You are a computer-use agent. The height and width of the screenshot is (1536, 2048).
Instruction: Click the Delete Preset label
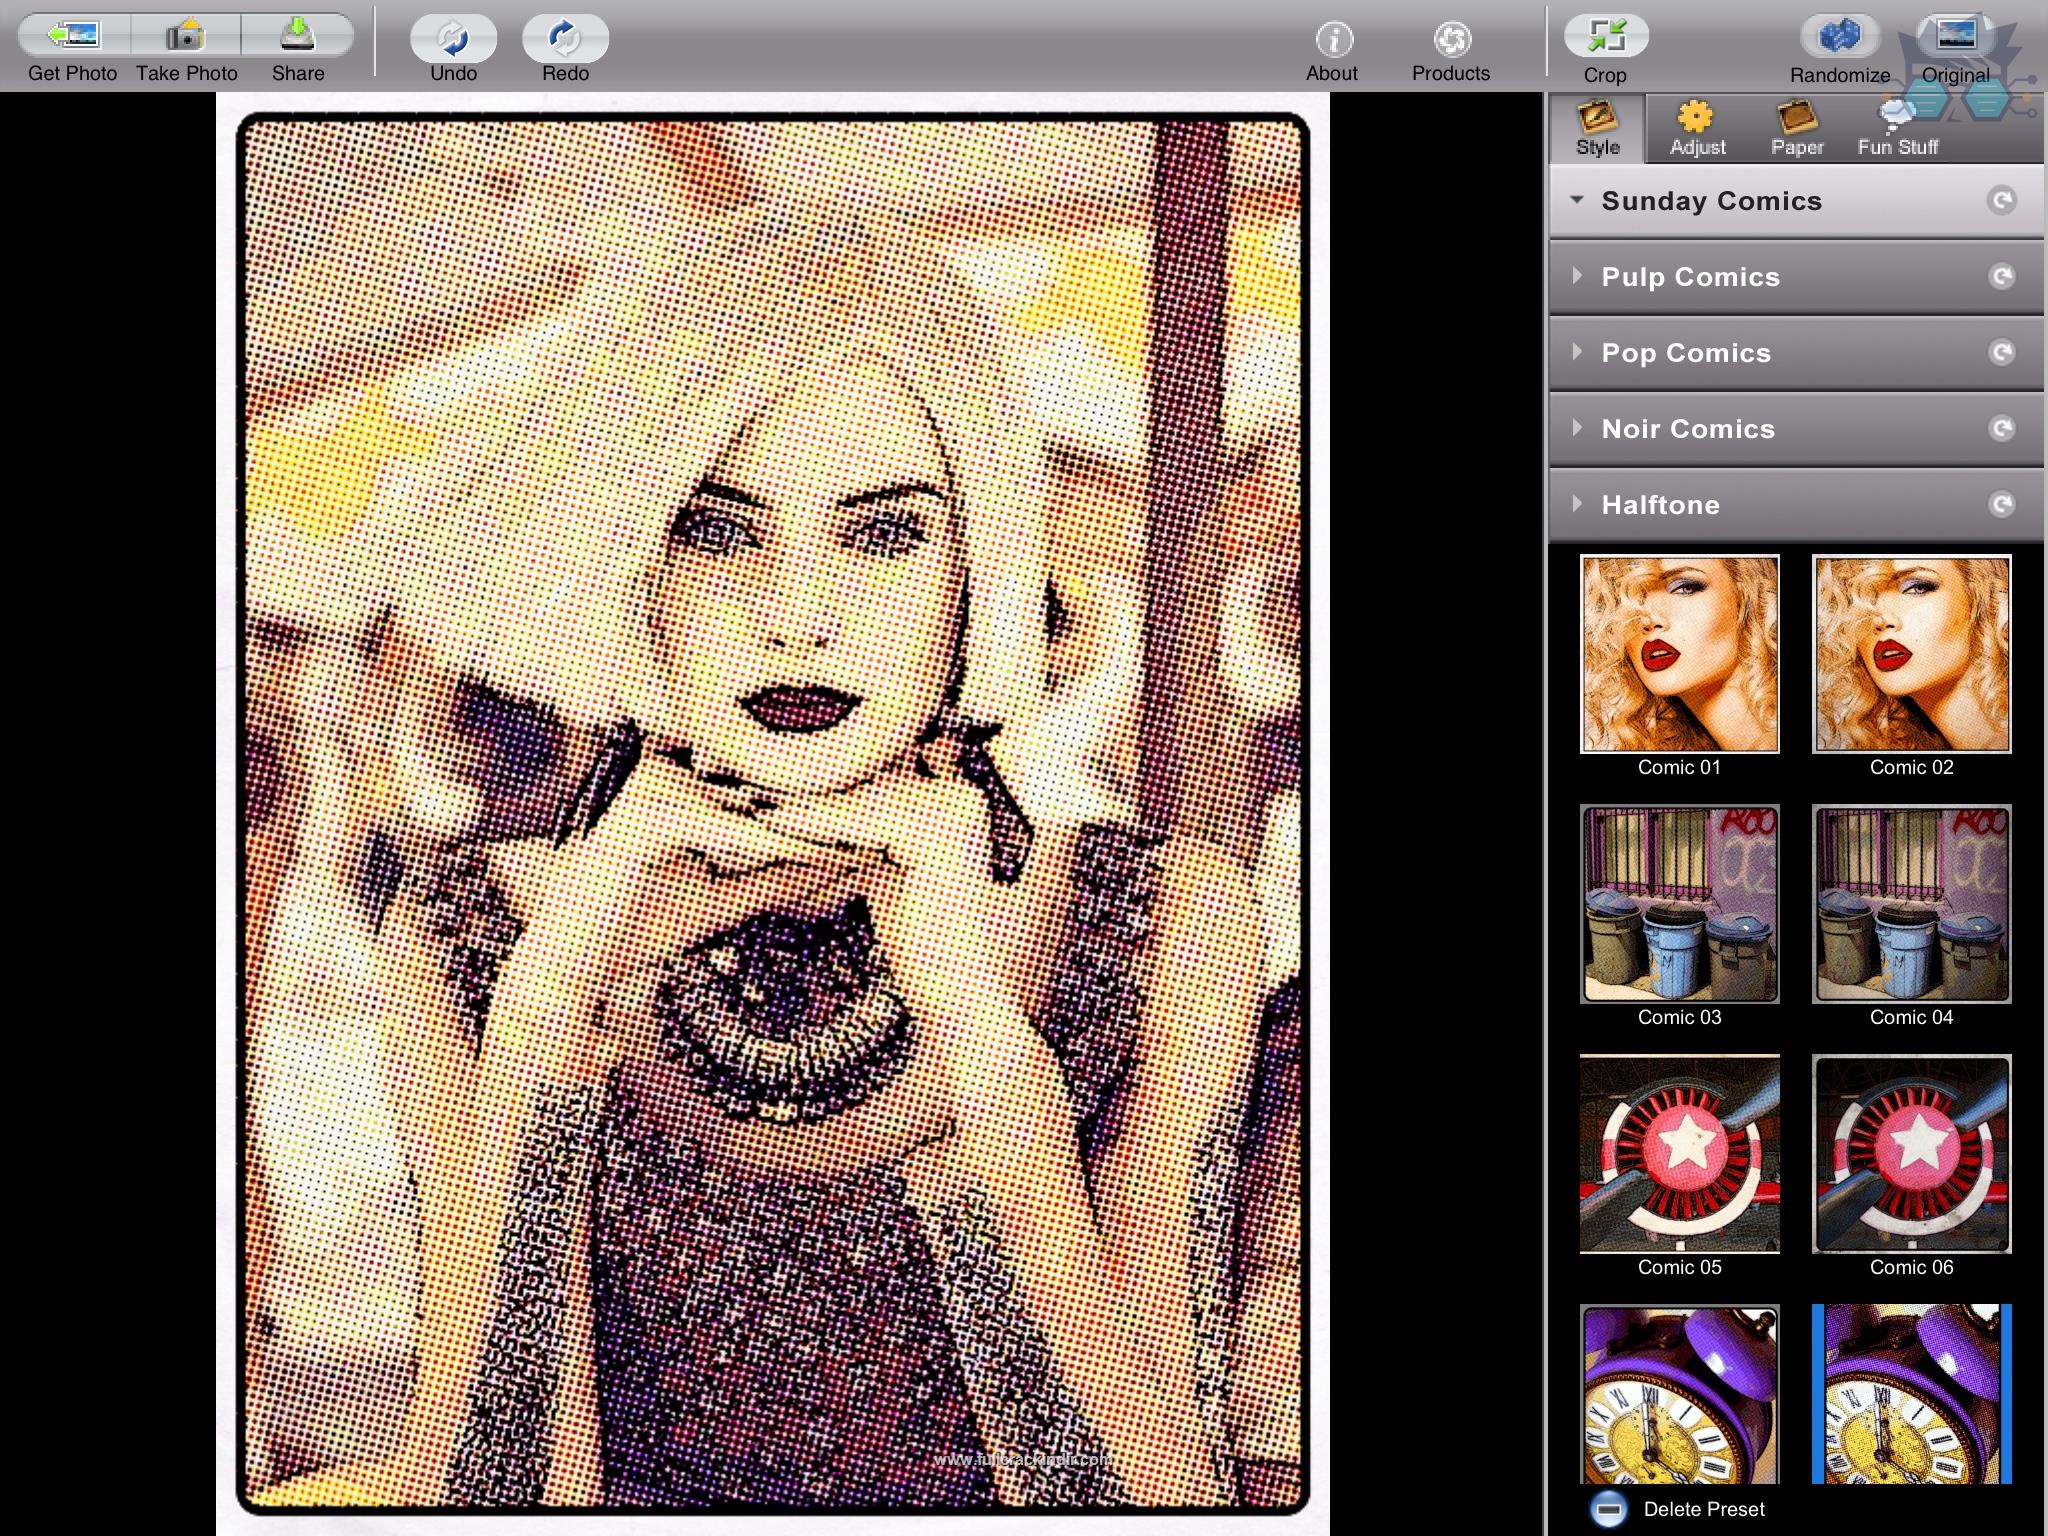(1704, 1509)
